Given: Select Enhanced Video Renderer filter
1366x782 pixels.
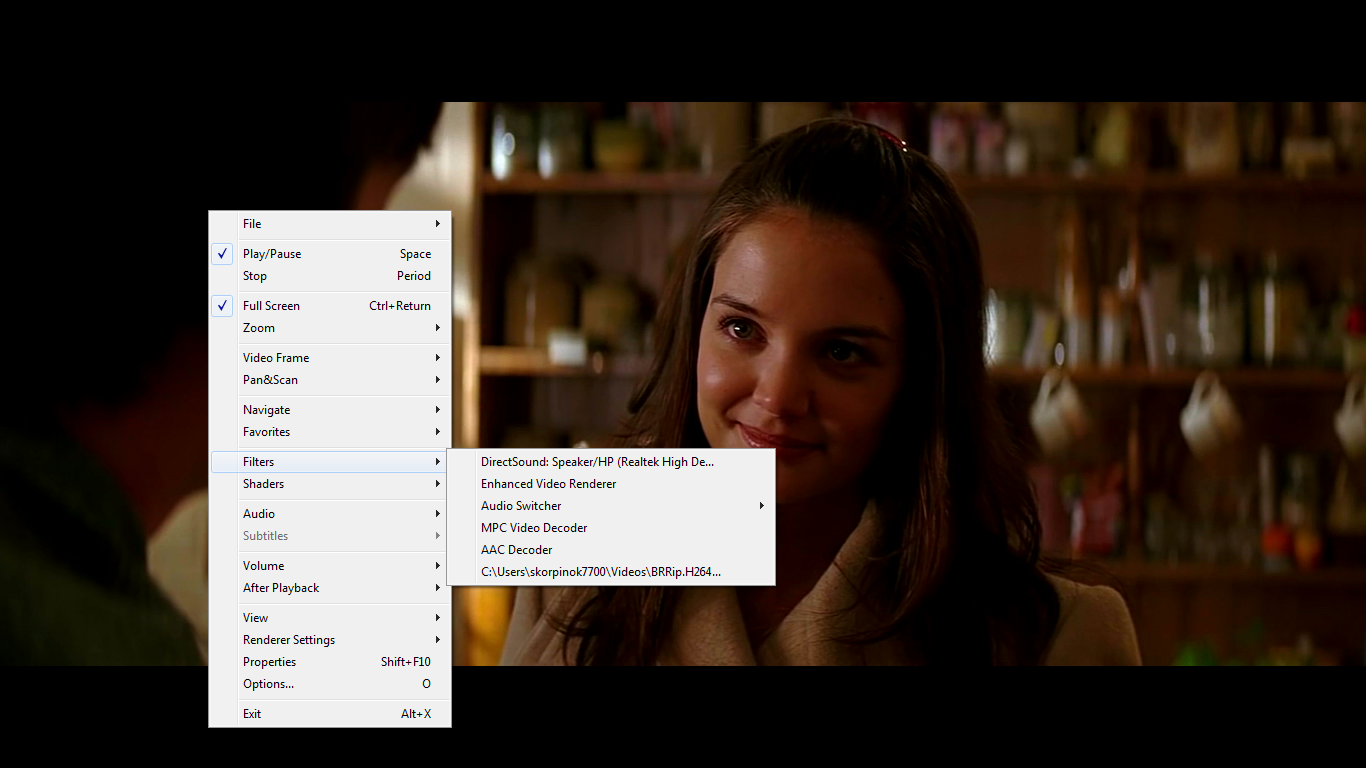Looking at the screenshot, I should pyautogui.click(x=611, y=484).
